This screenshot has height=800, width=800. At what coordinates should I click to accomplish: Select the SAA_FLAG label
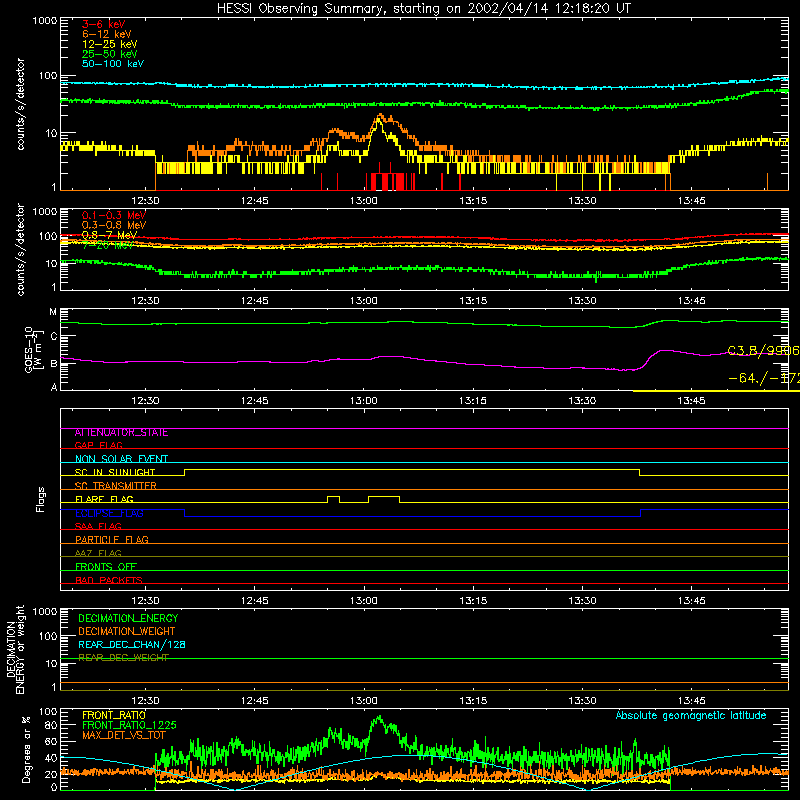[x=98, y=526]
